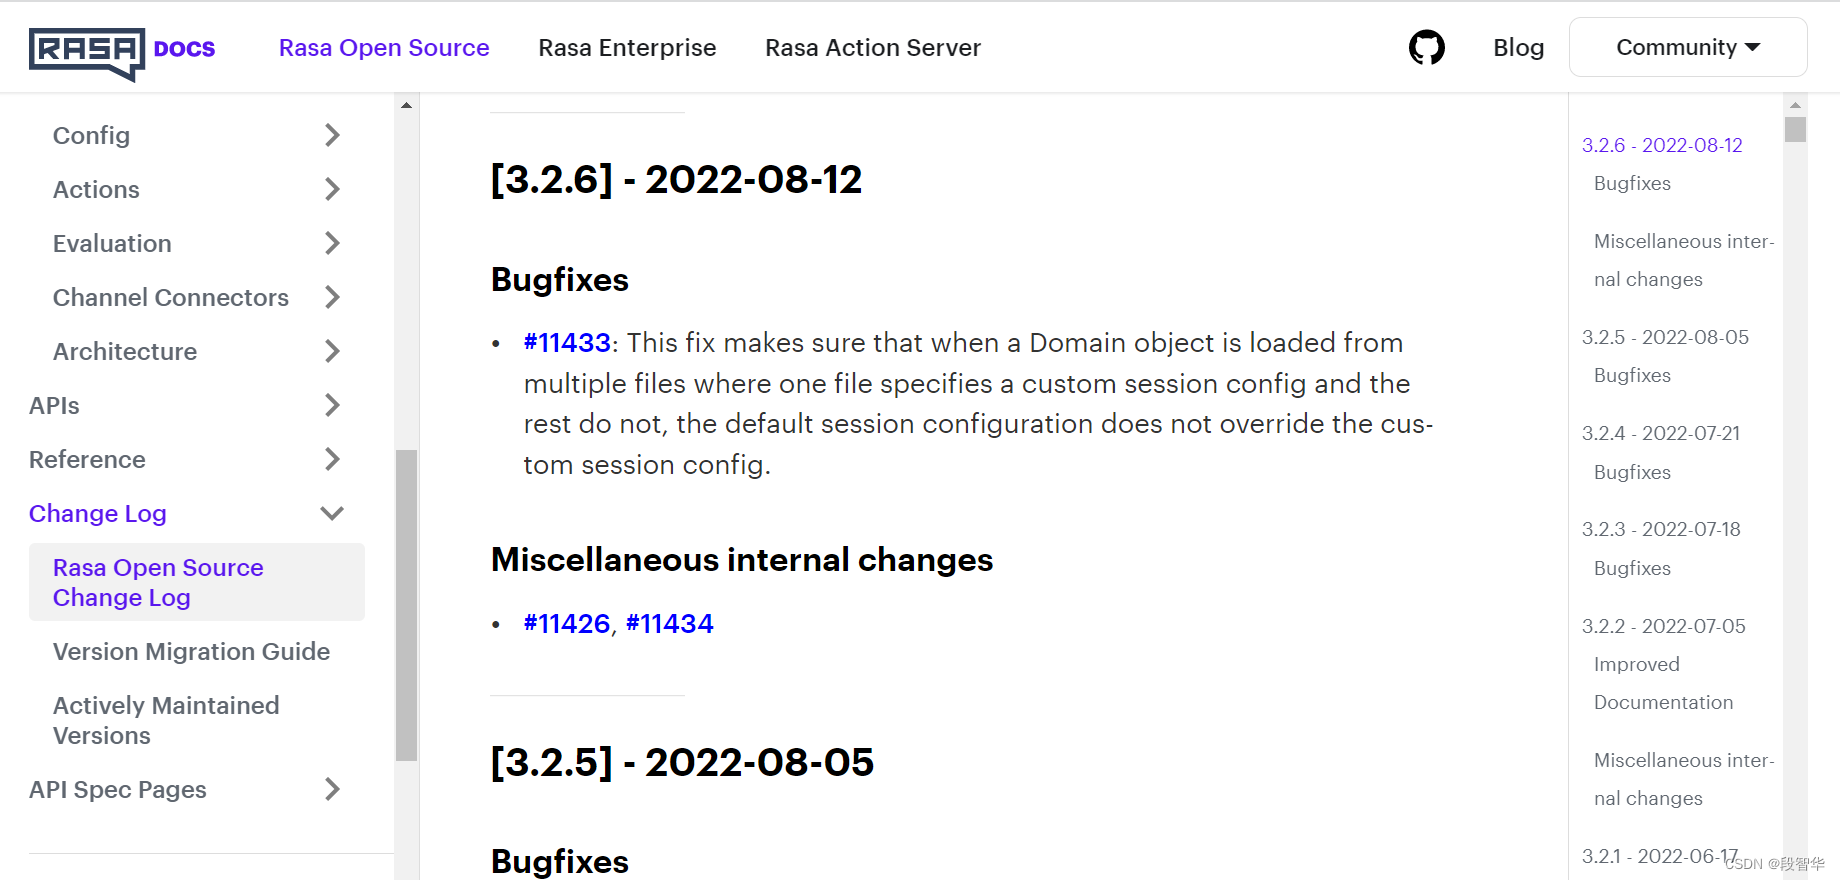Open Reference in the sidebar
1840x880 pixels.
[x=87, y=459]
